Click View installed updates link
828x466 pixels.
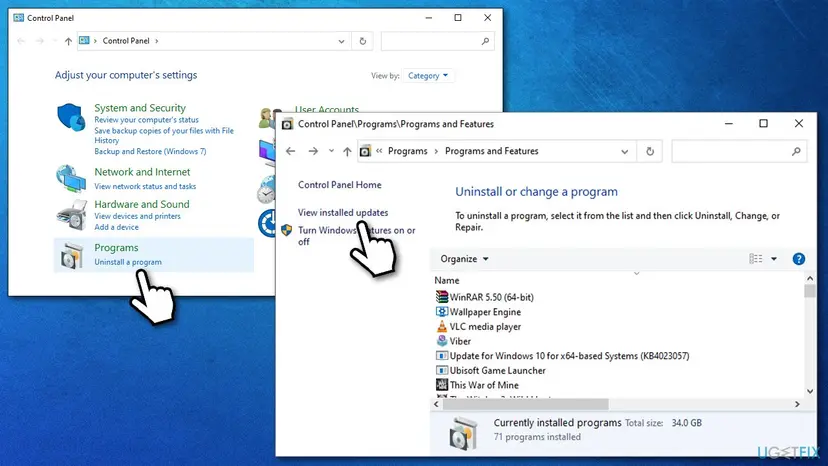pos(343,212)
